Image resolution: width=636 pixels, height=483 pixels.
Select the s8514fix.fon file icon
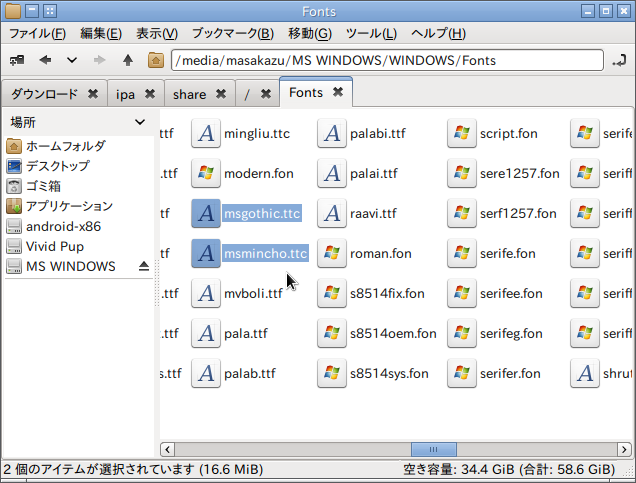point(332,293)
